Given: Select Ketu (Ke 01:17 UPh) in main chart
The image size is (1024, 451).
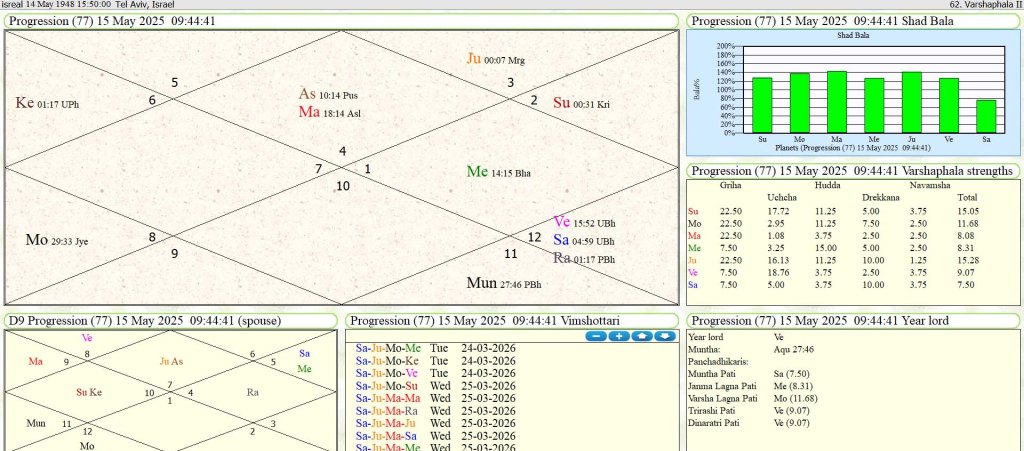Looking at the screenshot, I should tap(51, 103).
